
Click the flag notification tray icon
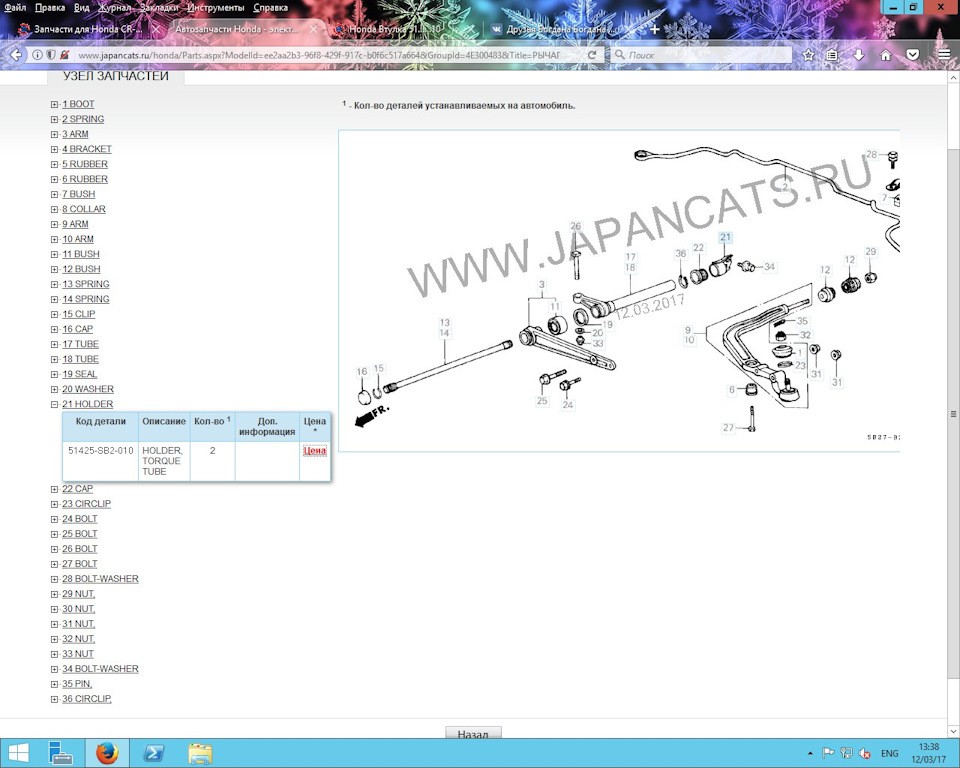point(828,753)
